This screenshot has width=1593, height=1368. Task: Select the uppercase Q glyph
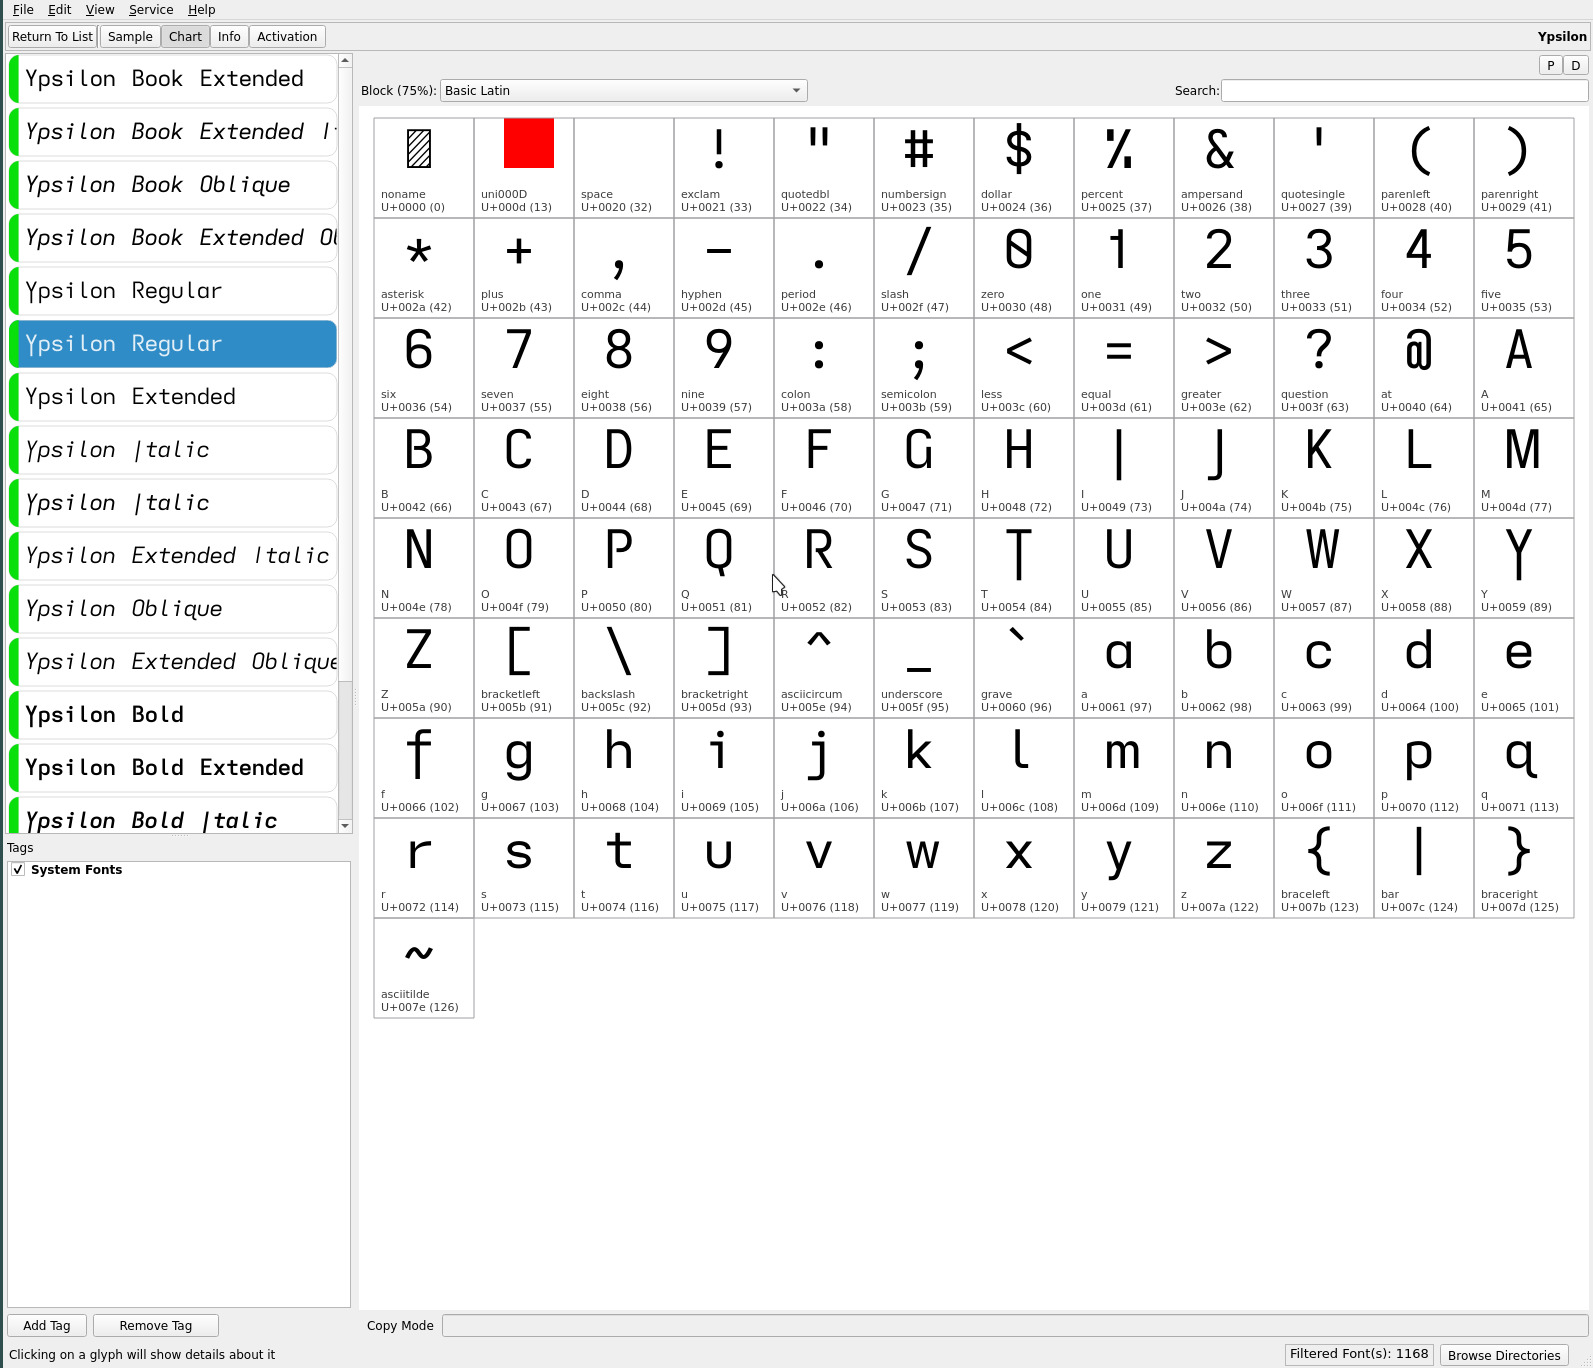[724, 568]
